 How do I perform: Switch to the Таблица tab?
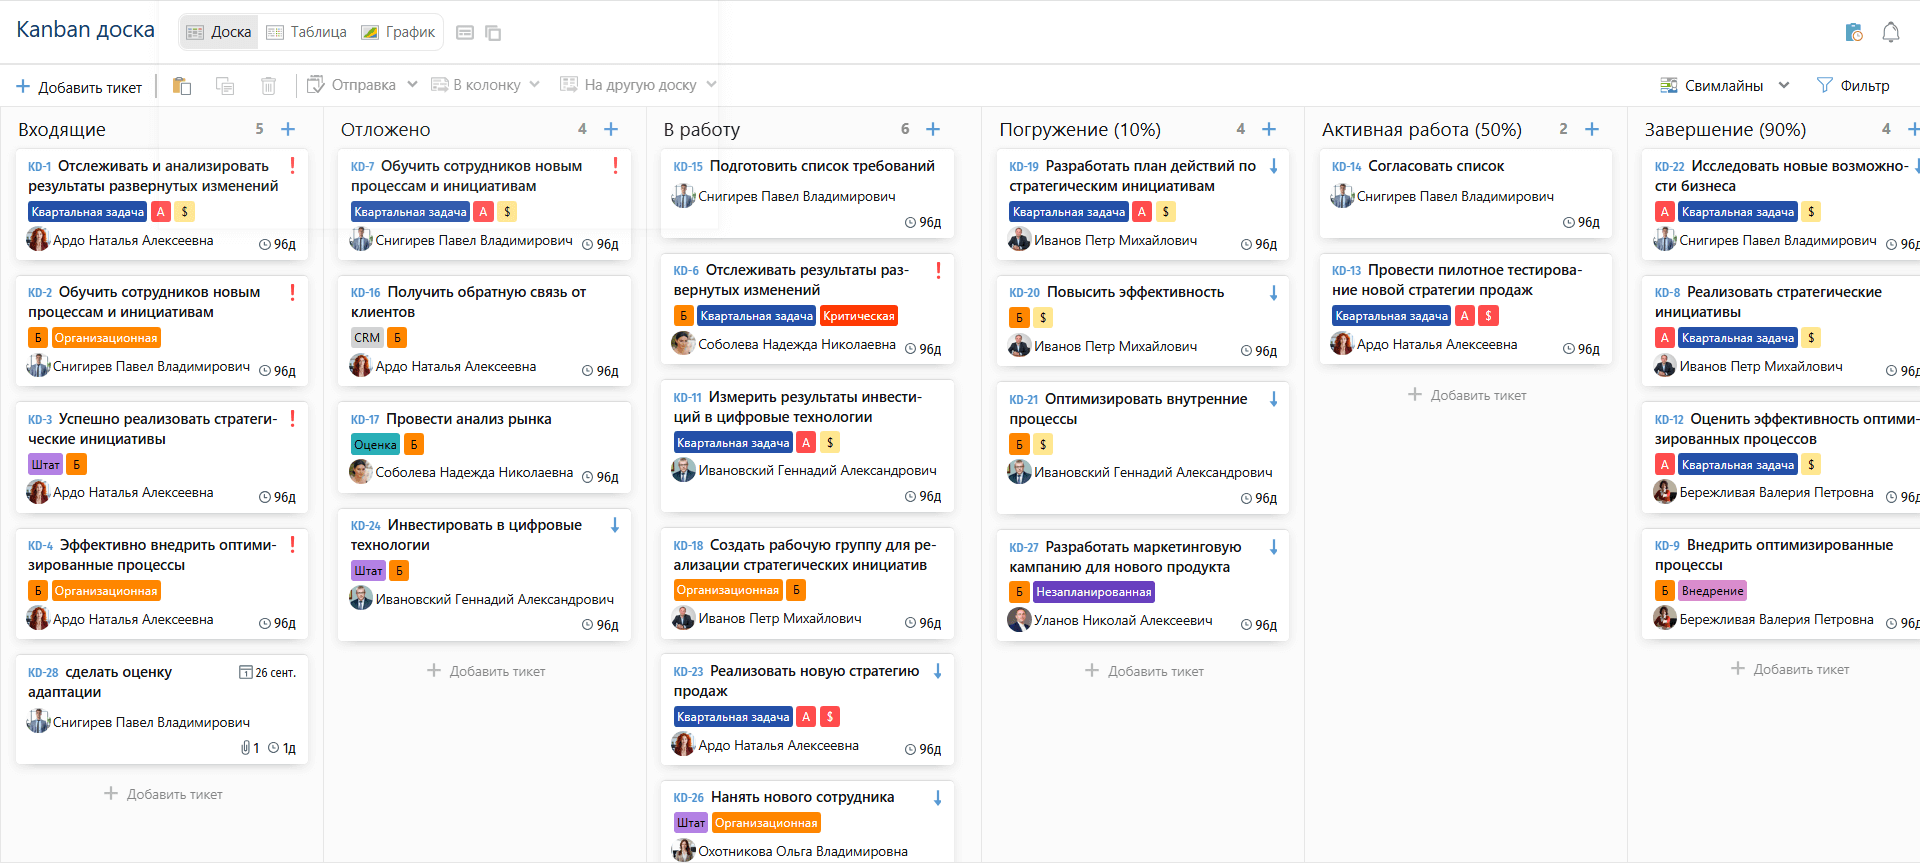[306, 32]
